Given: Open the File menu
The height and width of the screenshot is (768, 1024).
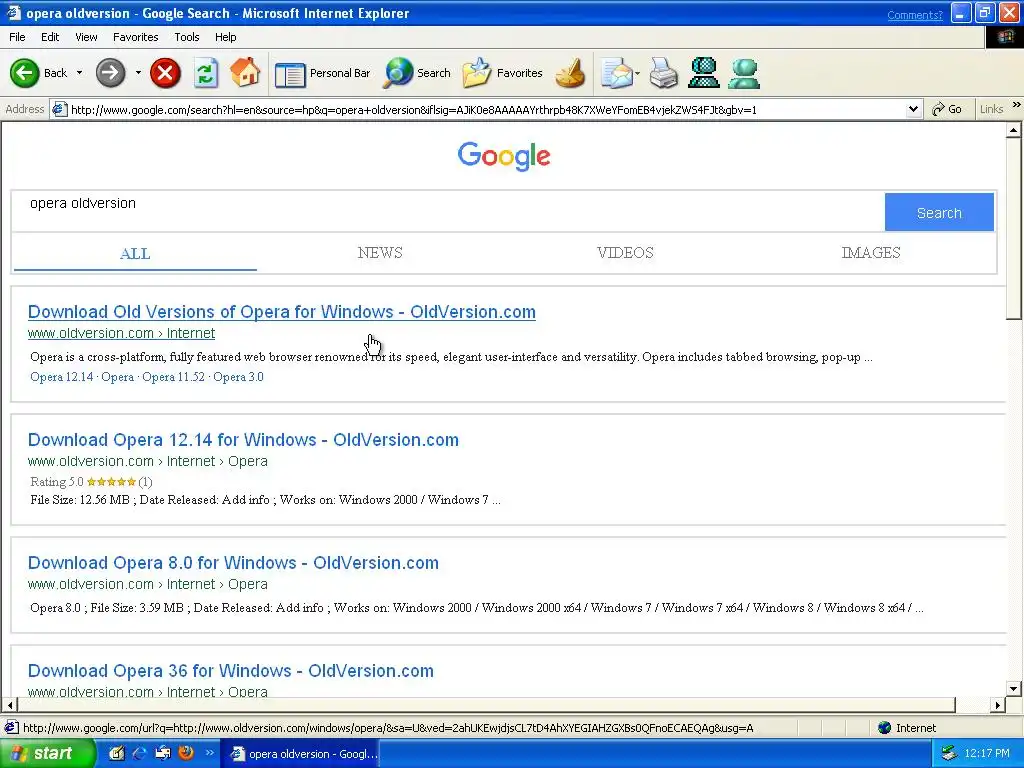Looking at the screenshot, I should [x=17, y=37].
